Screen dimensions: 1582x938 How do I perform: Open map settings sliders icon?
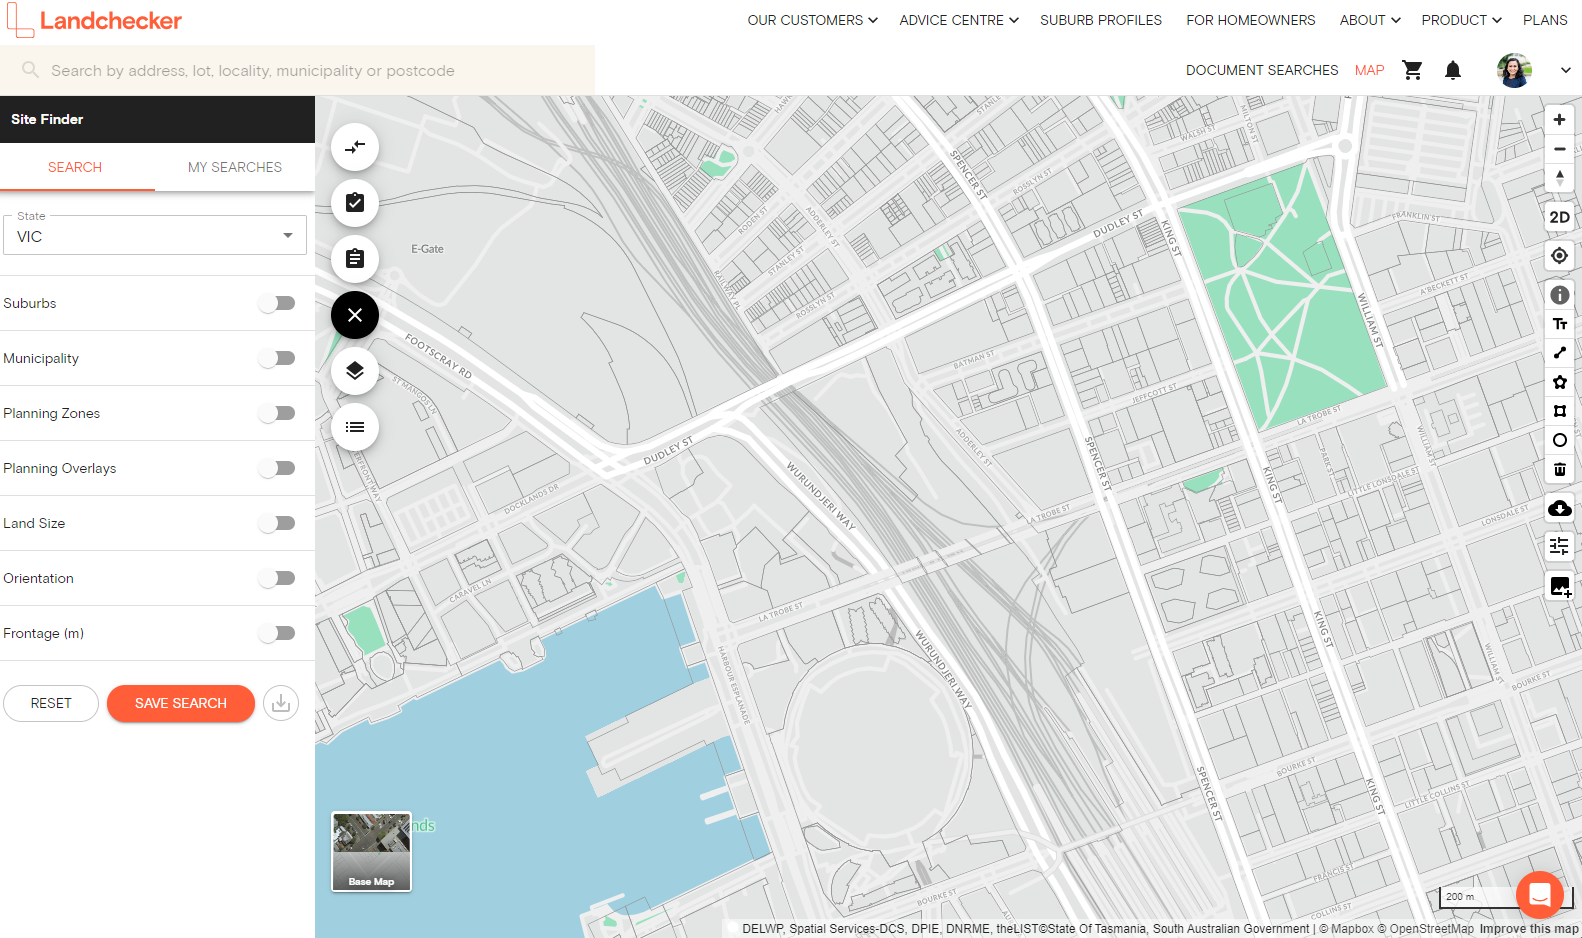point(1559,546)
